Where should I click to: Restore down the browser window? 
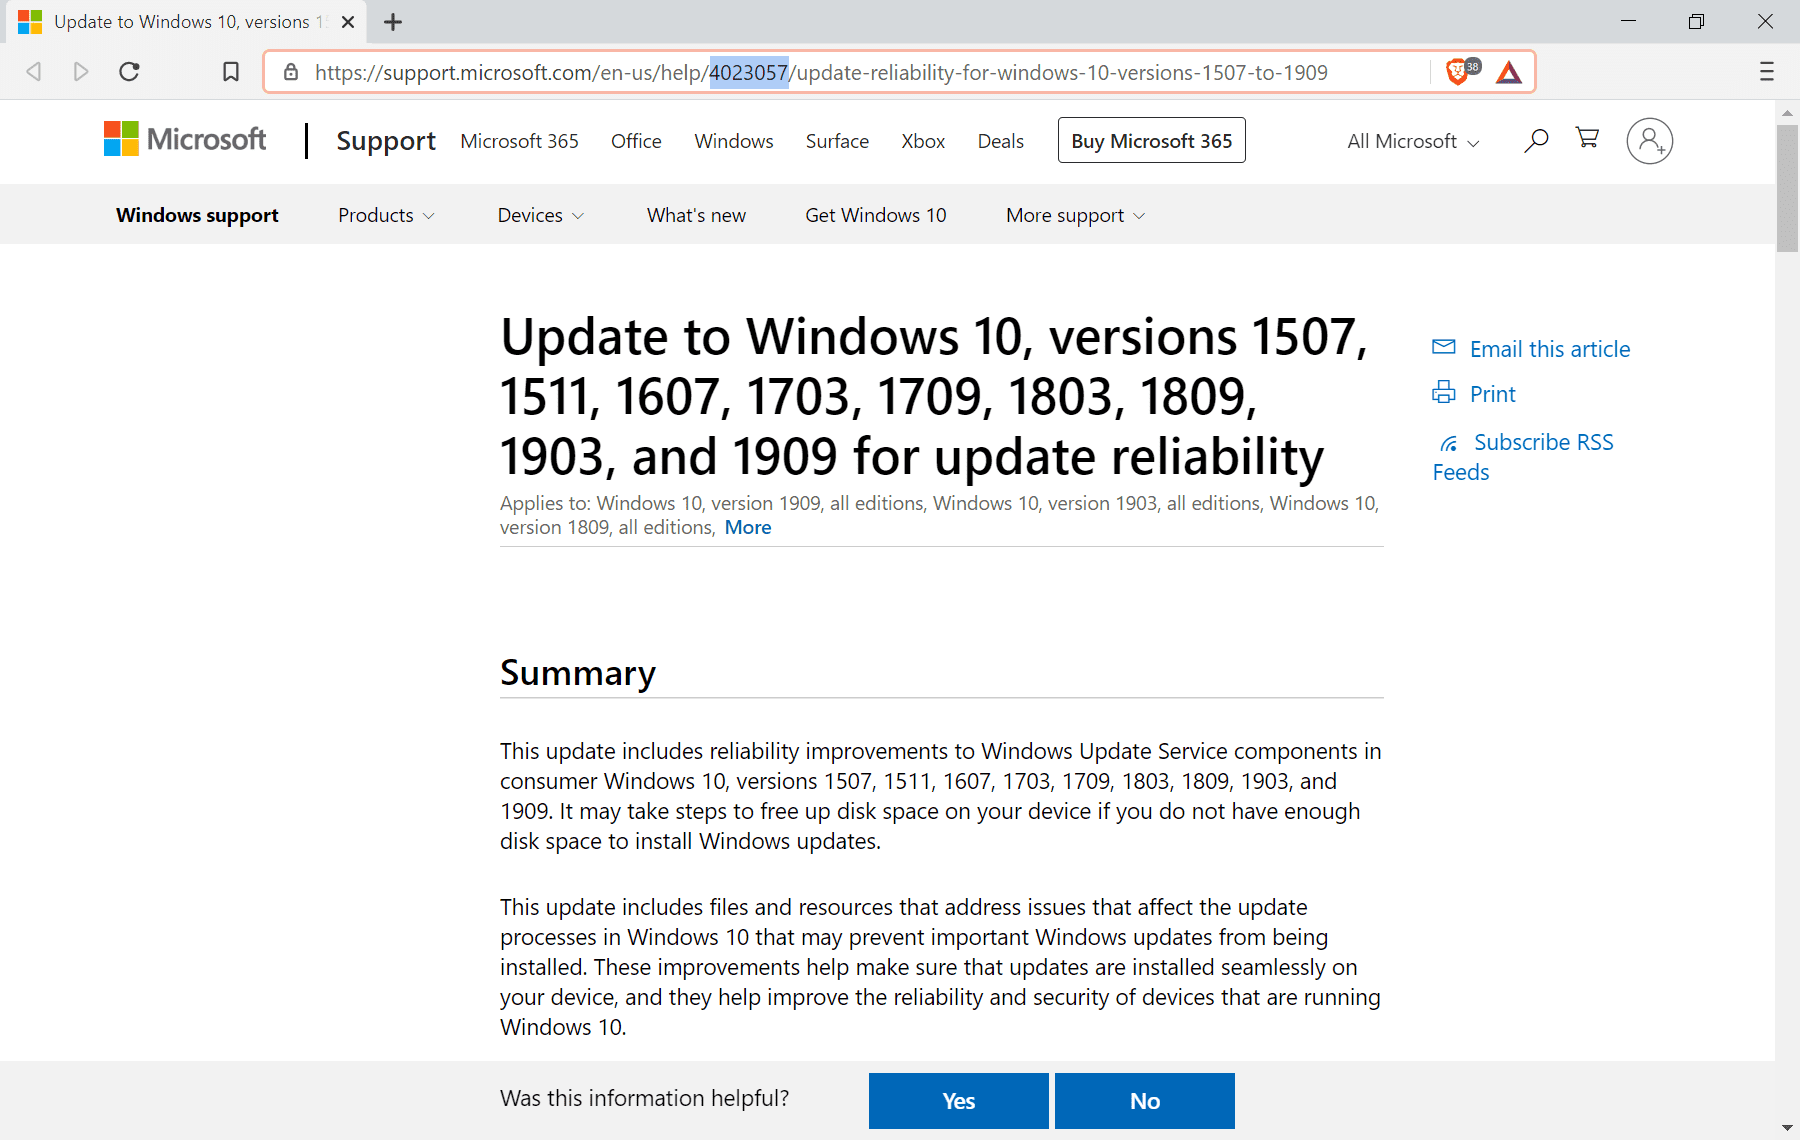(x=1696, y=21)
